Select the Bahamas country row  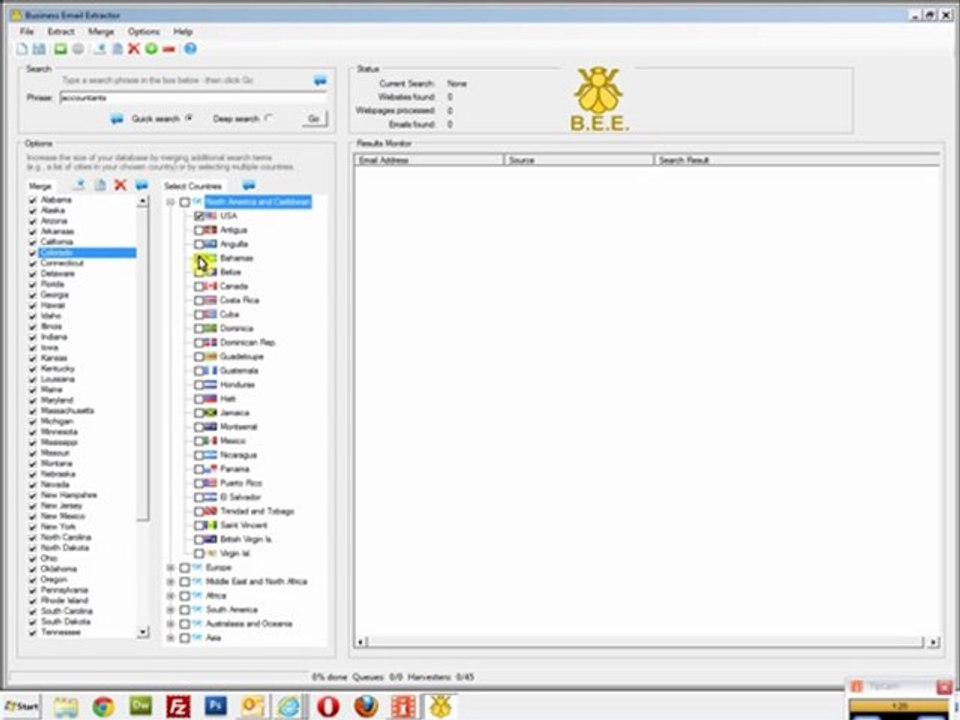click(x=236, y=258)
